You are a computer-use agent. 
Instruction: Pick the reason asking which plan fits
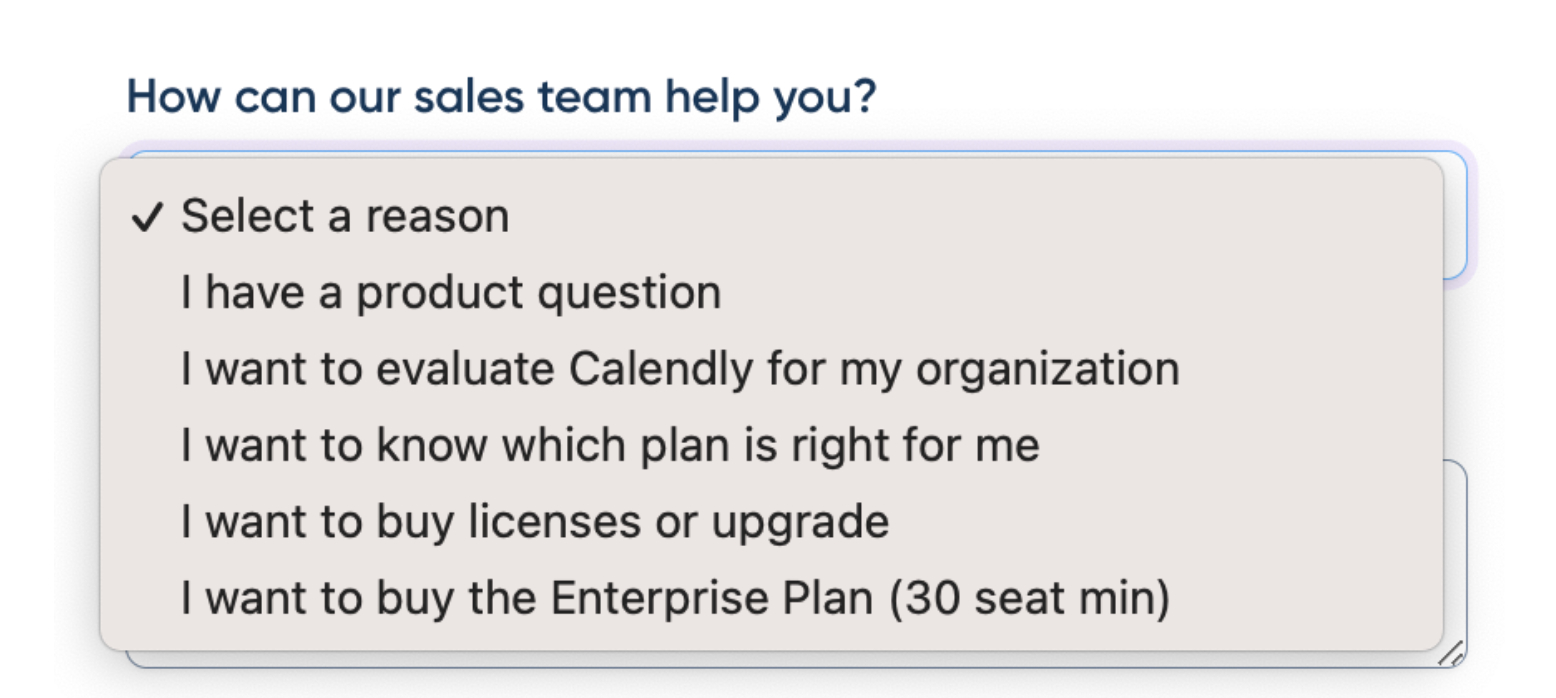[x=610, y=445]
